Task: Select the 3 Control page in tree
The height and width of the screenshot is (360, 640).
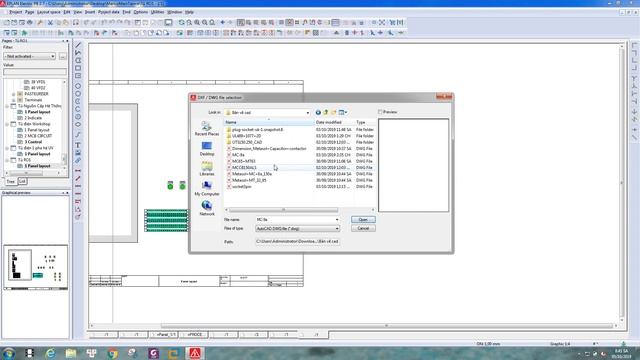Action: [33, 142]
